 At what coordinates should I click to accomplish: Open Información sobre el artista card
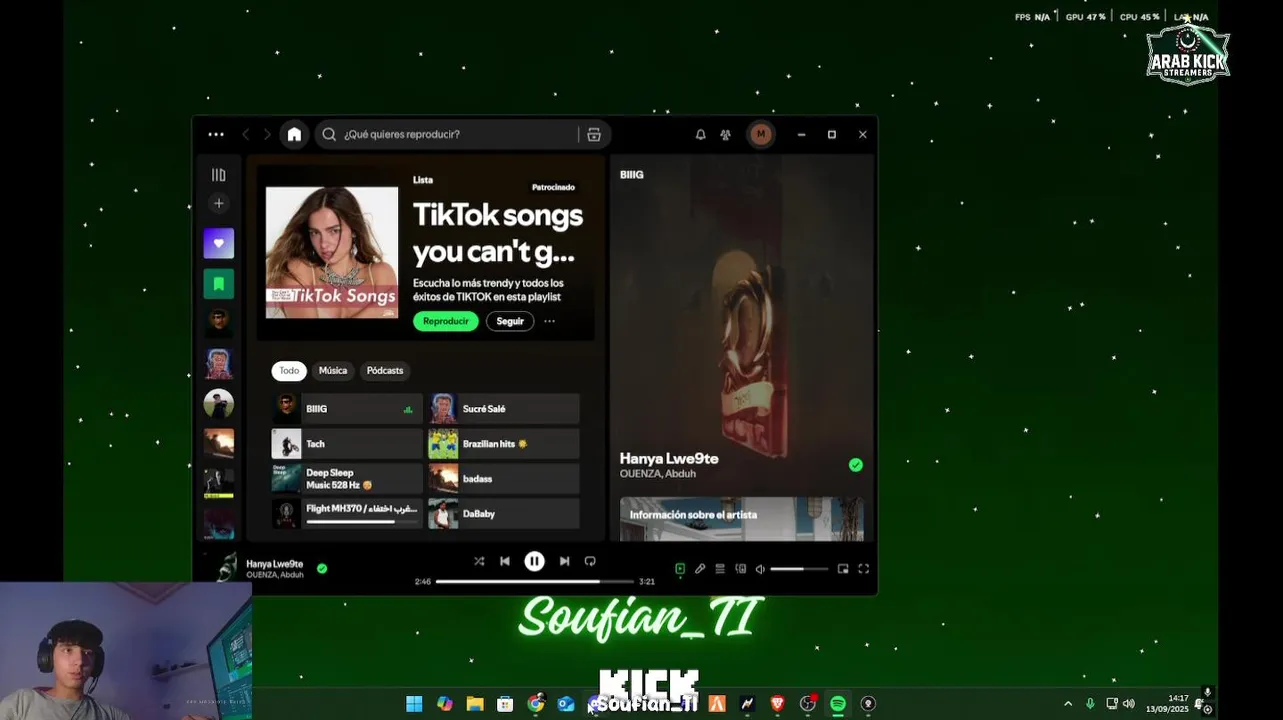[742, 519]
